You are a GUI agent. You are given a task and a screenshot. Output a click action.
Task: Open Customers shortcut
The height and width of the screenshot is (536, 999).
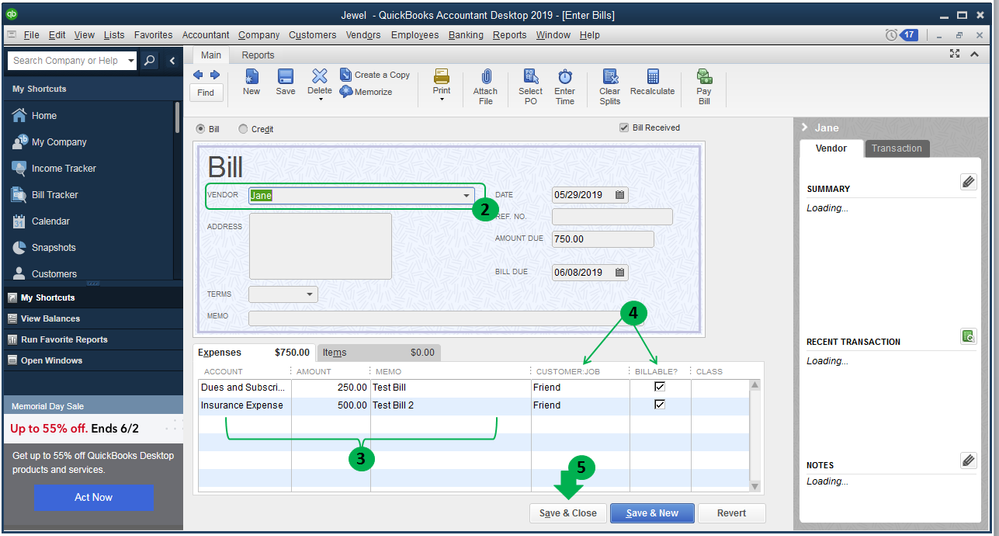54,273
